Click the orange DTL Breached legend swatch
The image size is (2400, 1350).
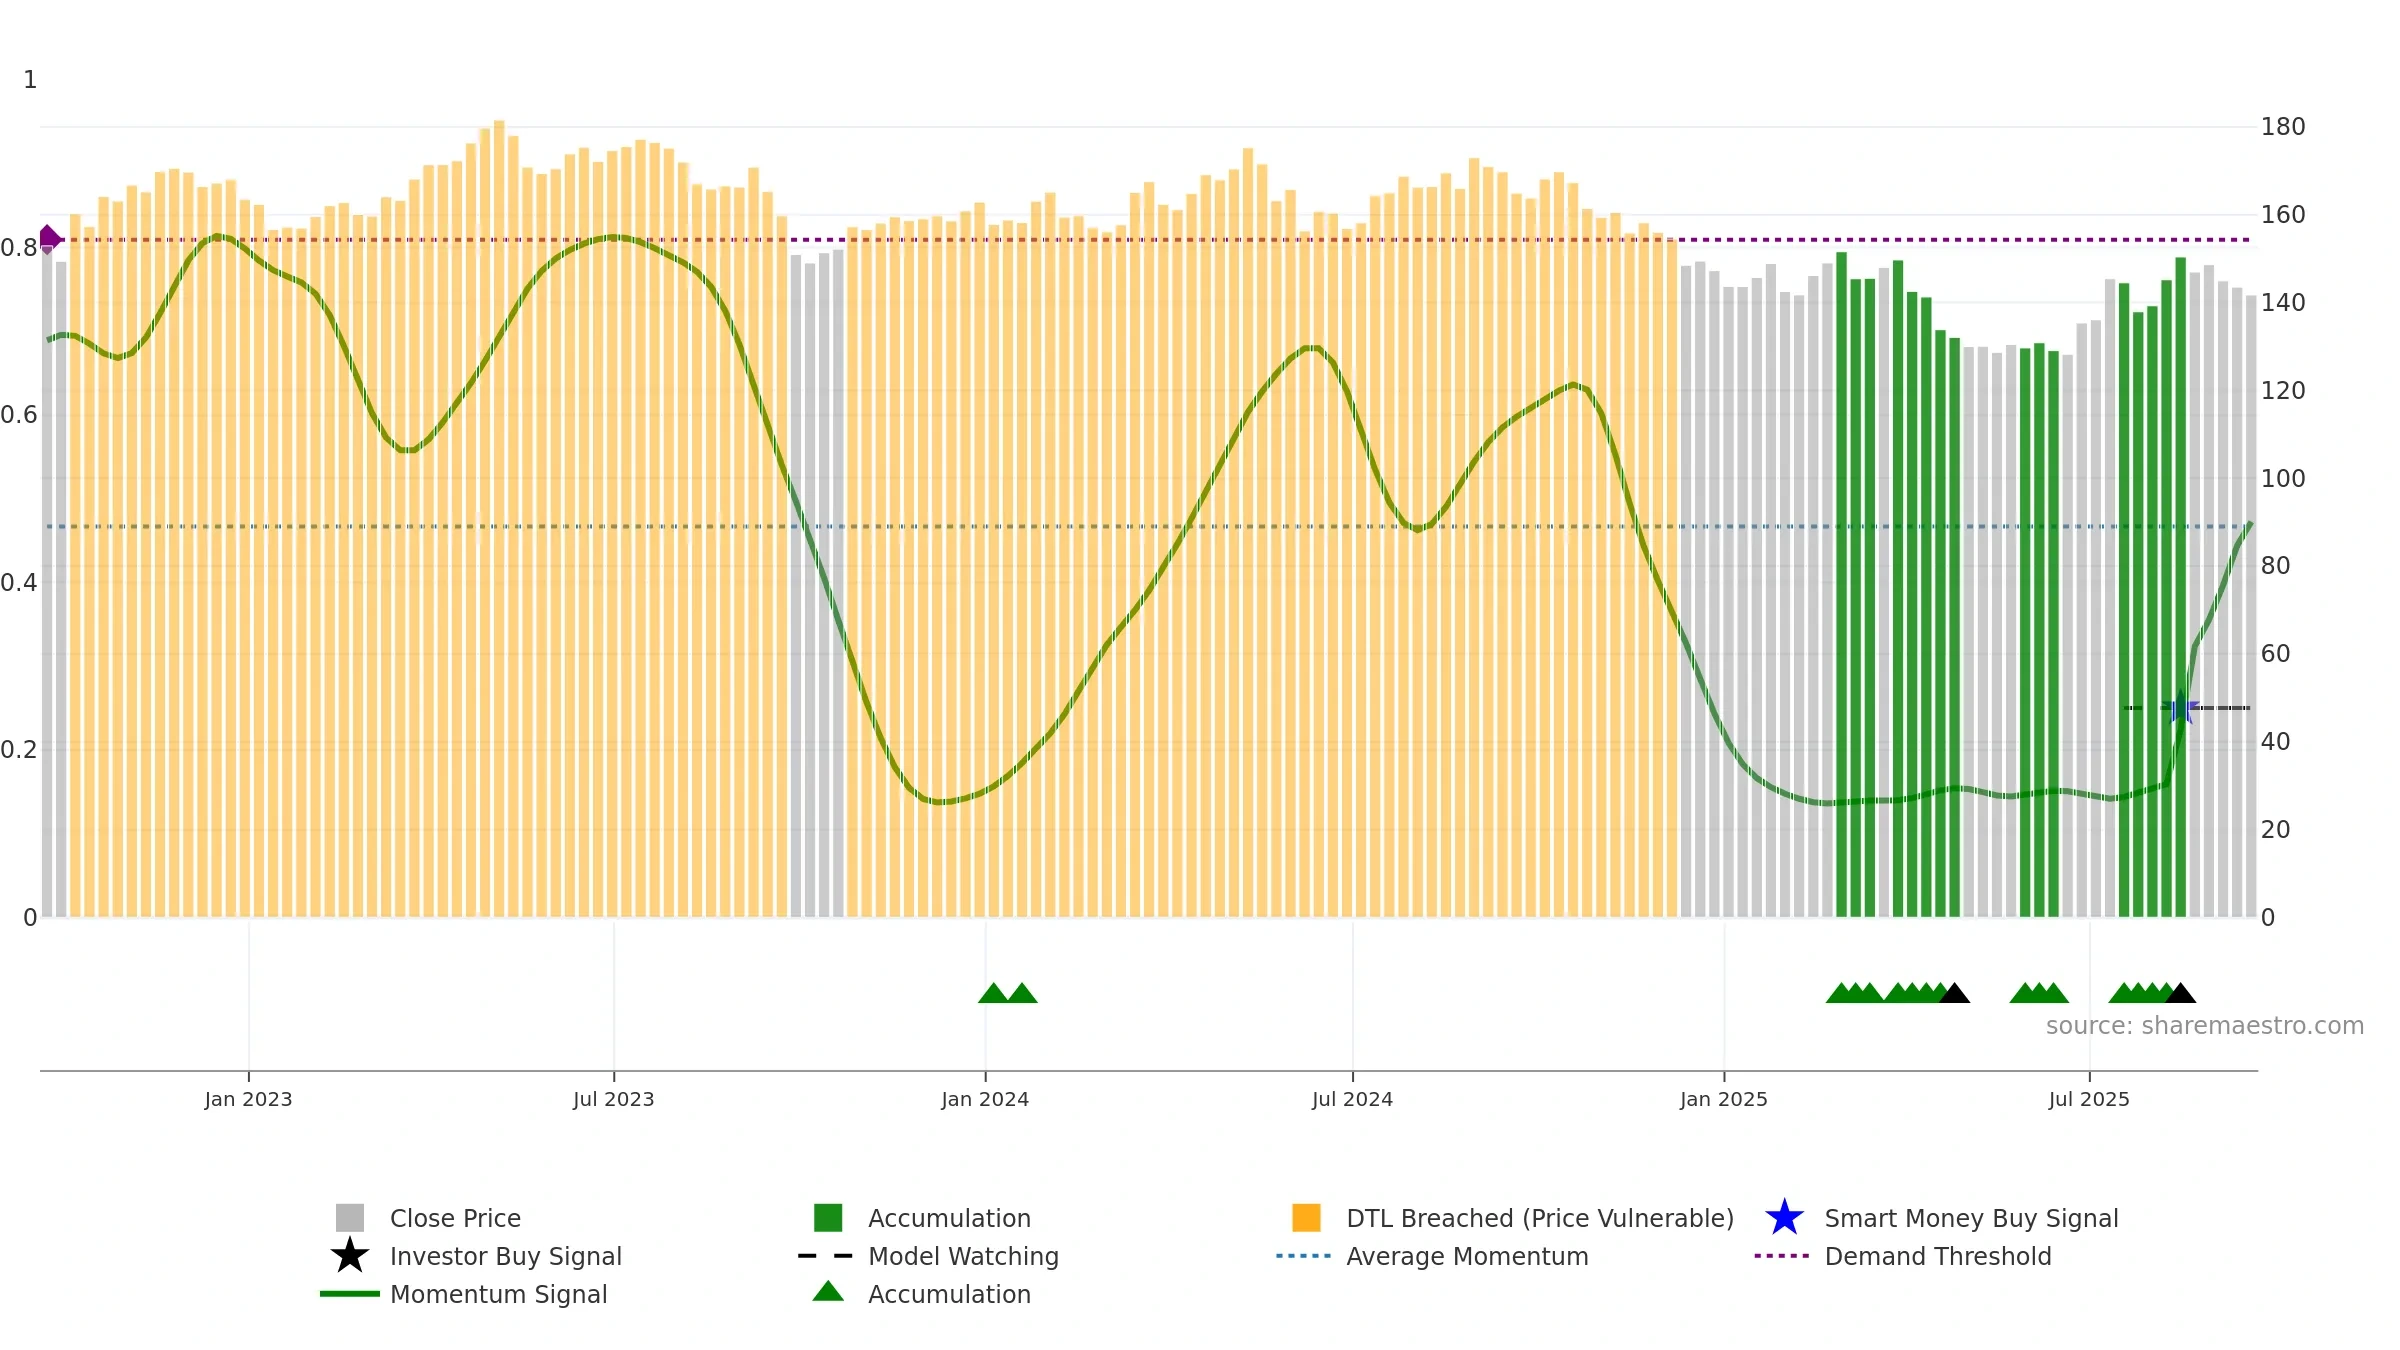(1306, 1218)
